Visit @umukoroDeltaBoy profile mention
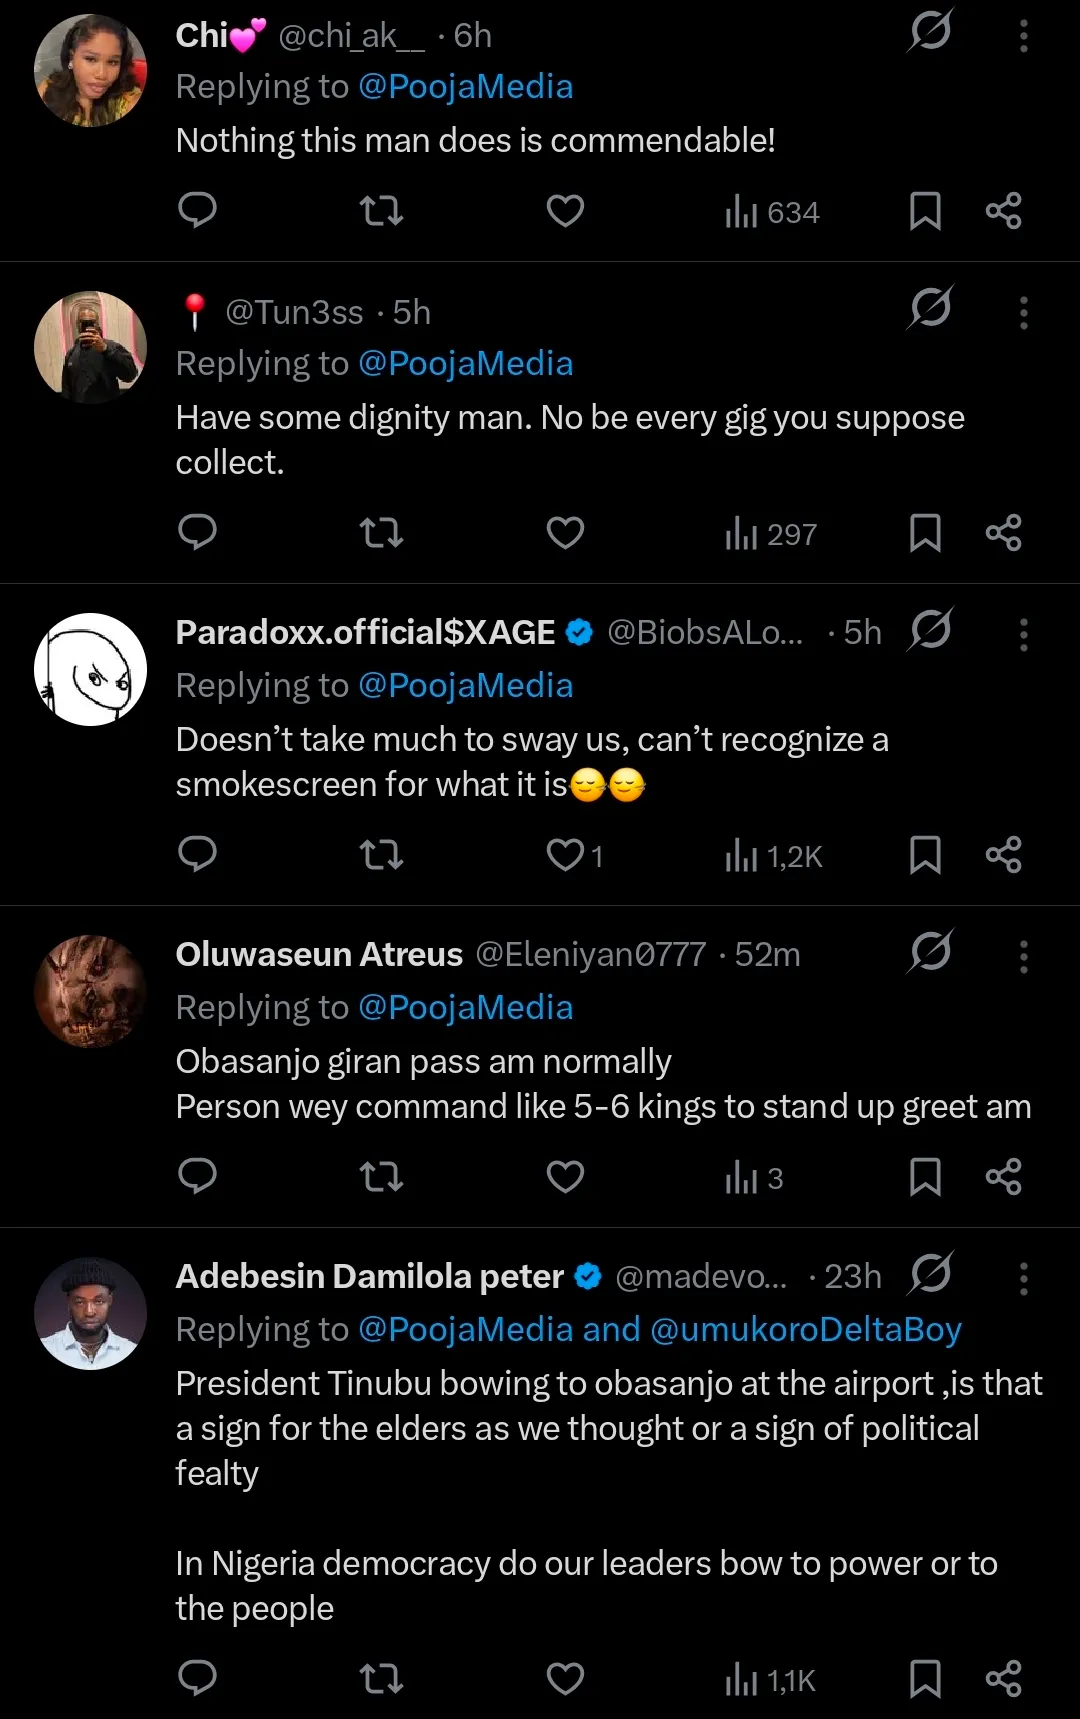Viewport: 1080px width, 1719px height. click(x=805, y=1330)
